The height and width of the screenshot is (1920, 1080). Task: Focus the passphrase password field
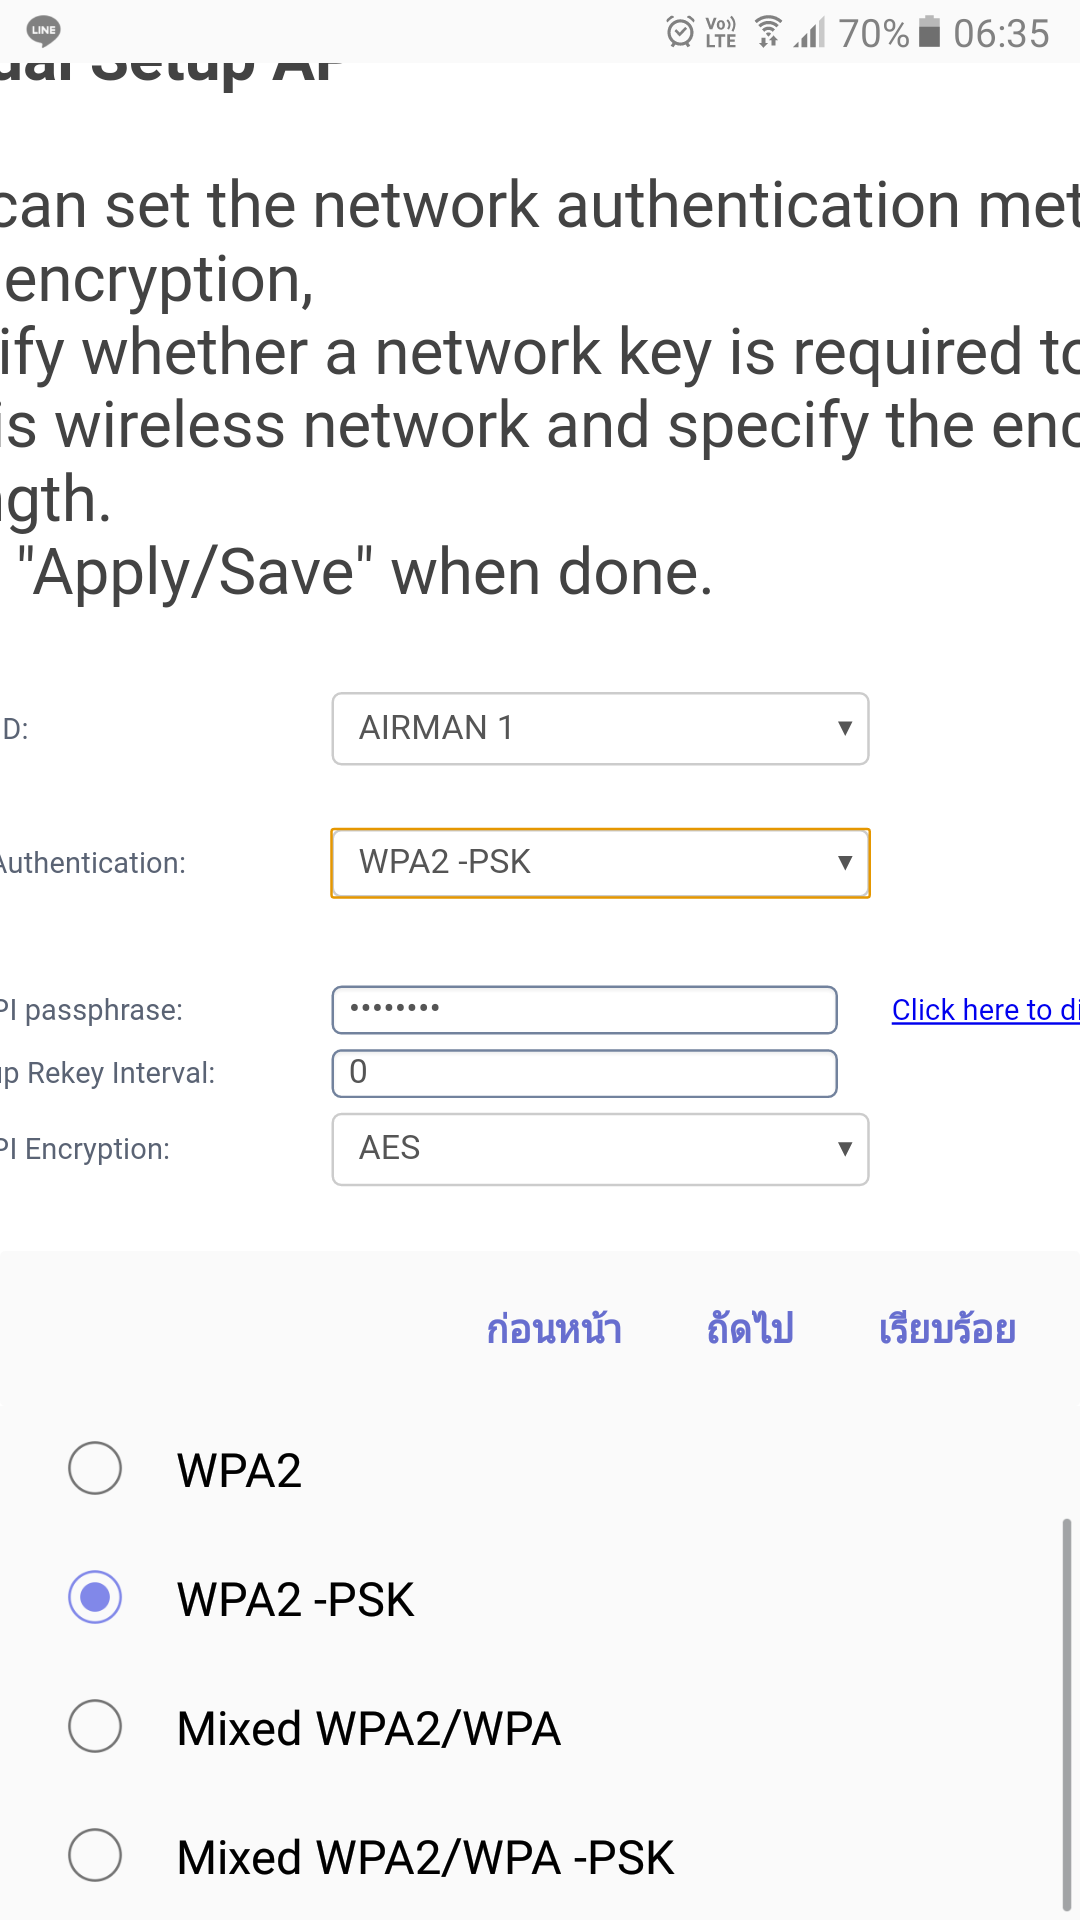(584, 1010)
